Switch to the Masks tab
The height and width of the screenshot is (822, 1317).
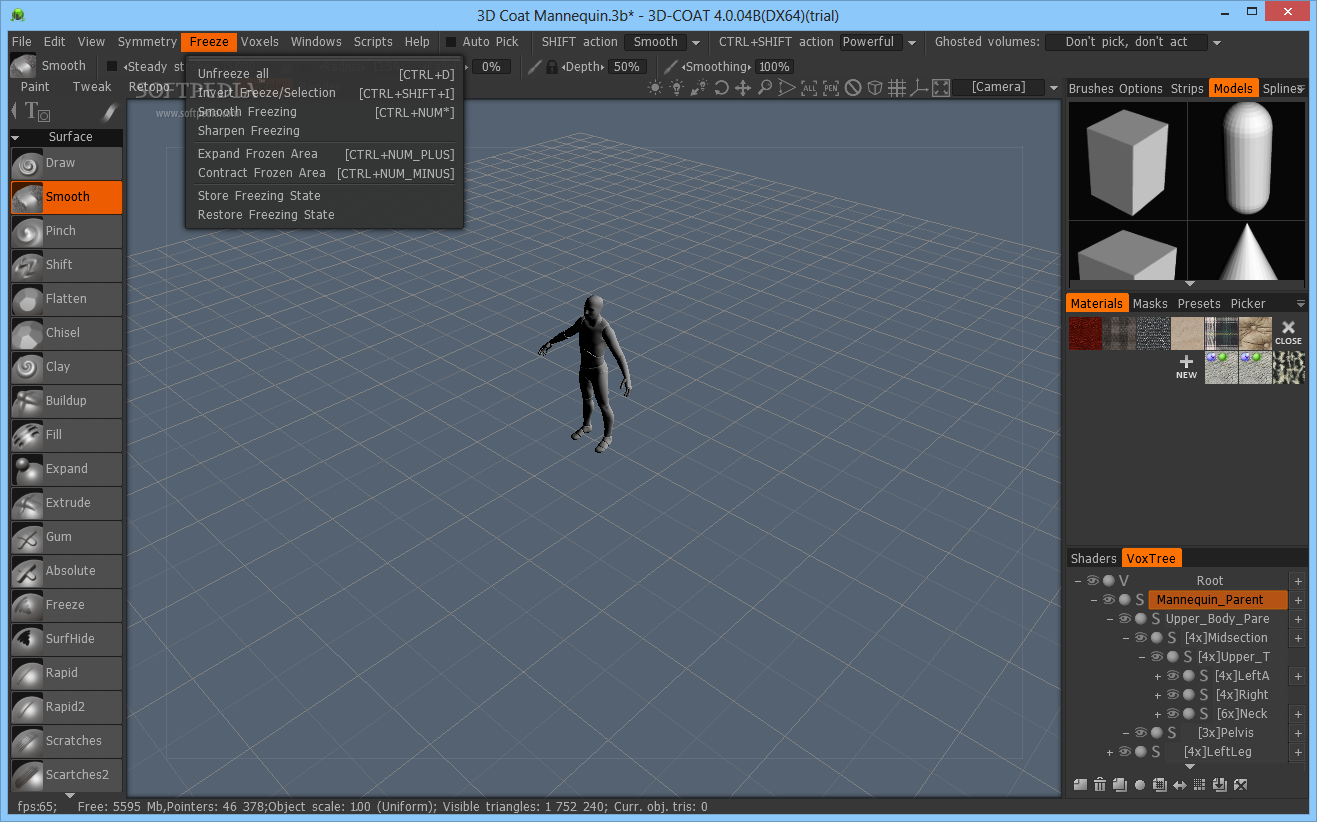pyautogui.click(x=1150, y=304)
